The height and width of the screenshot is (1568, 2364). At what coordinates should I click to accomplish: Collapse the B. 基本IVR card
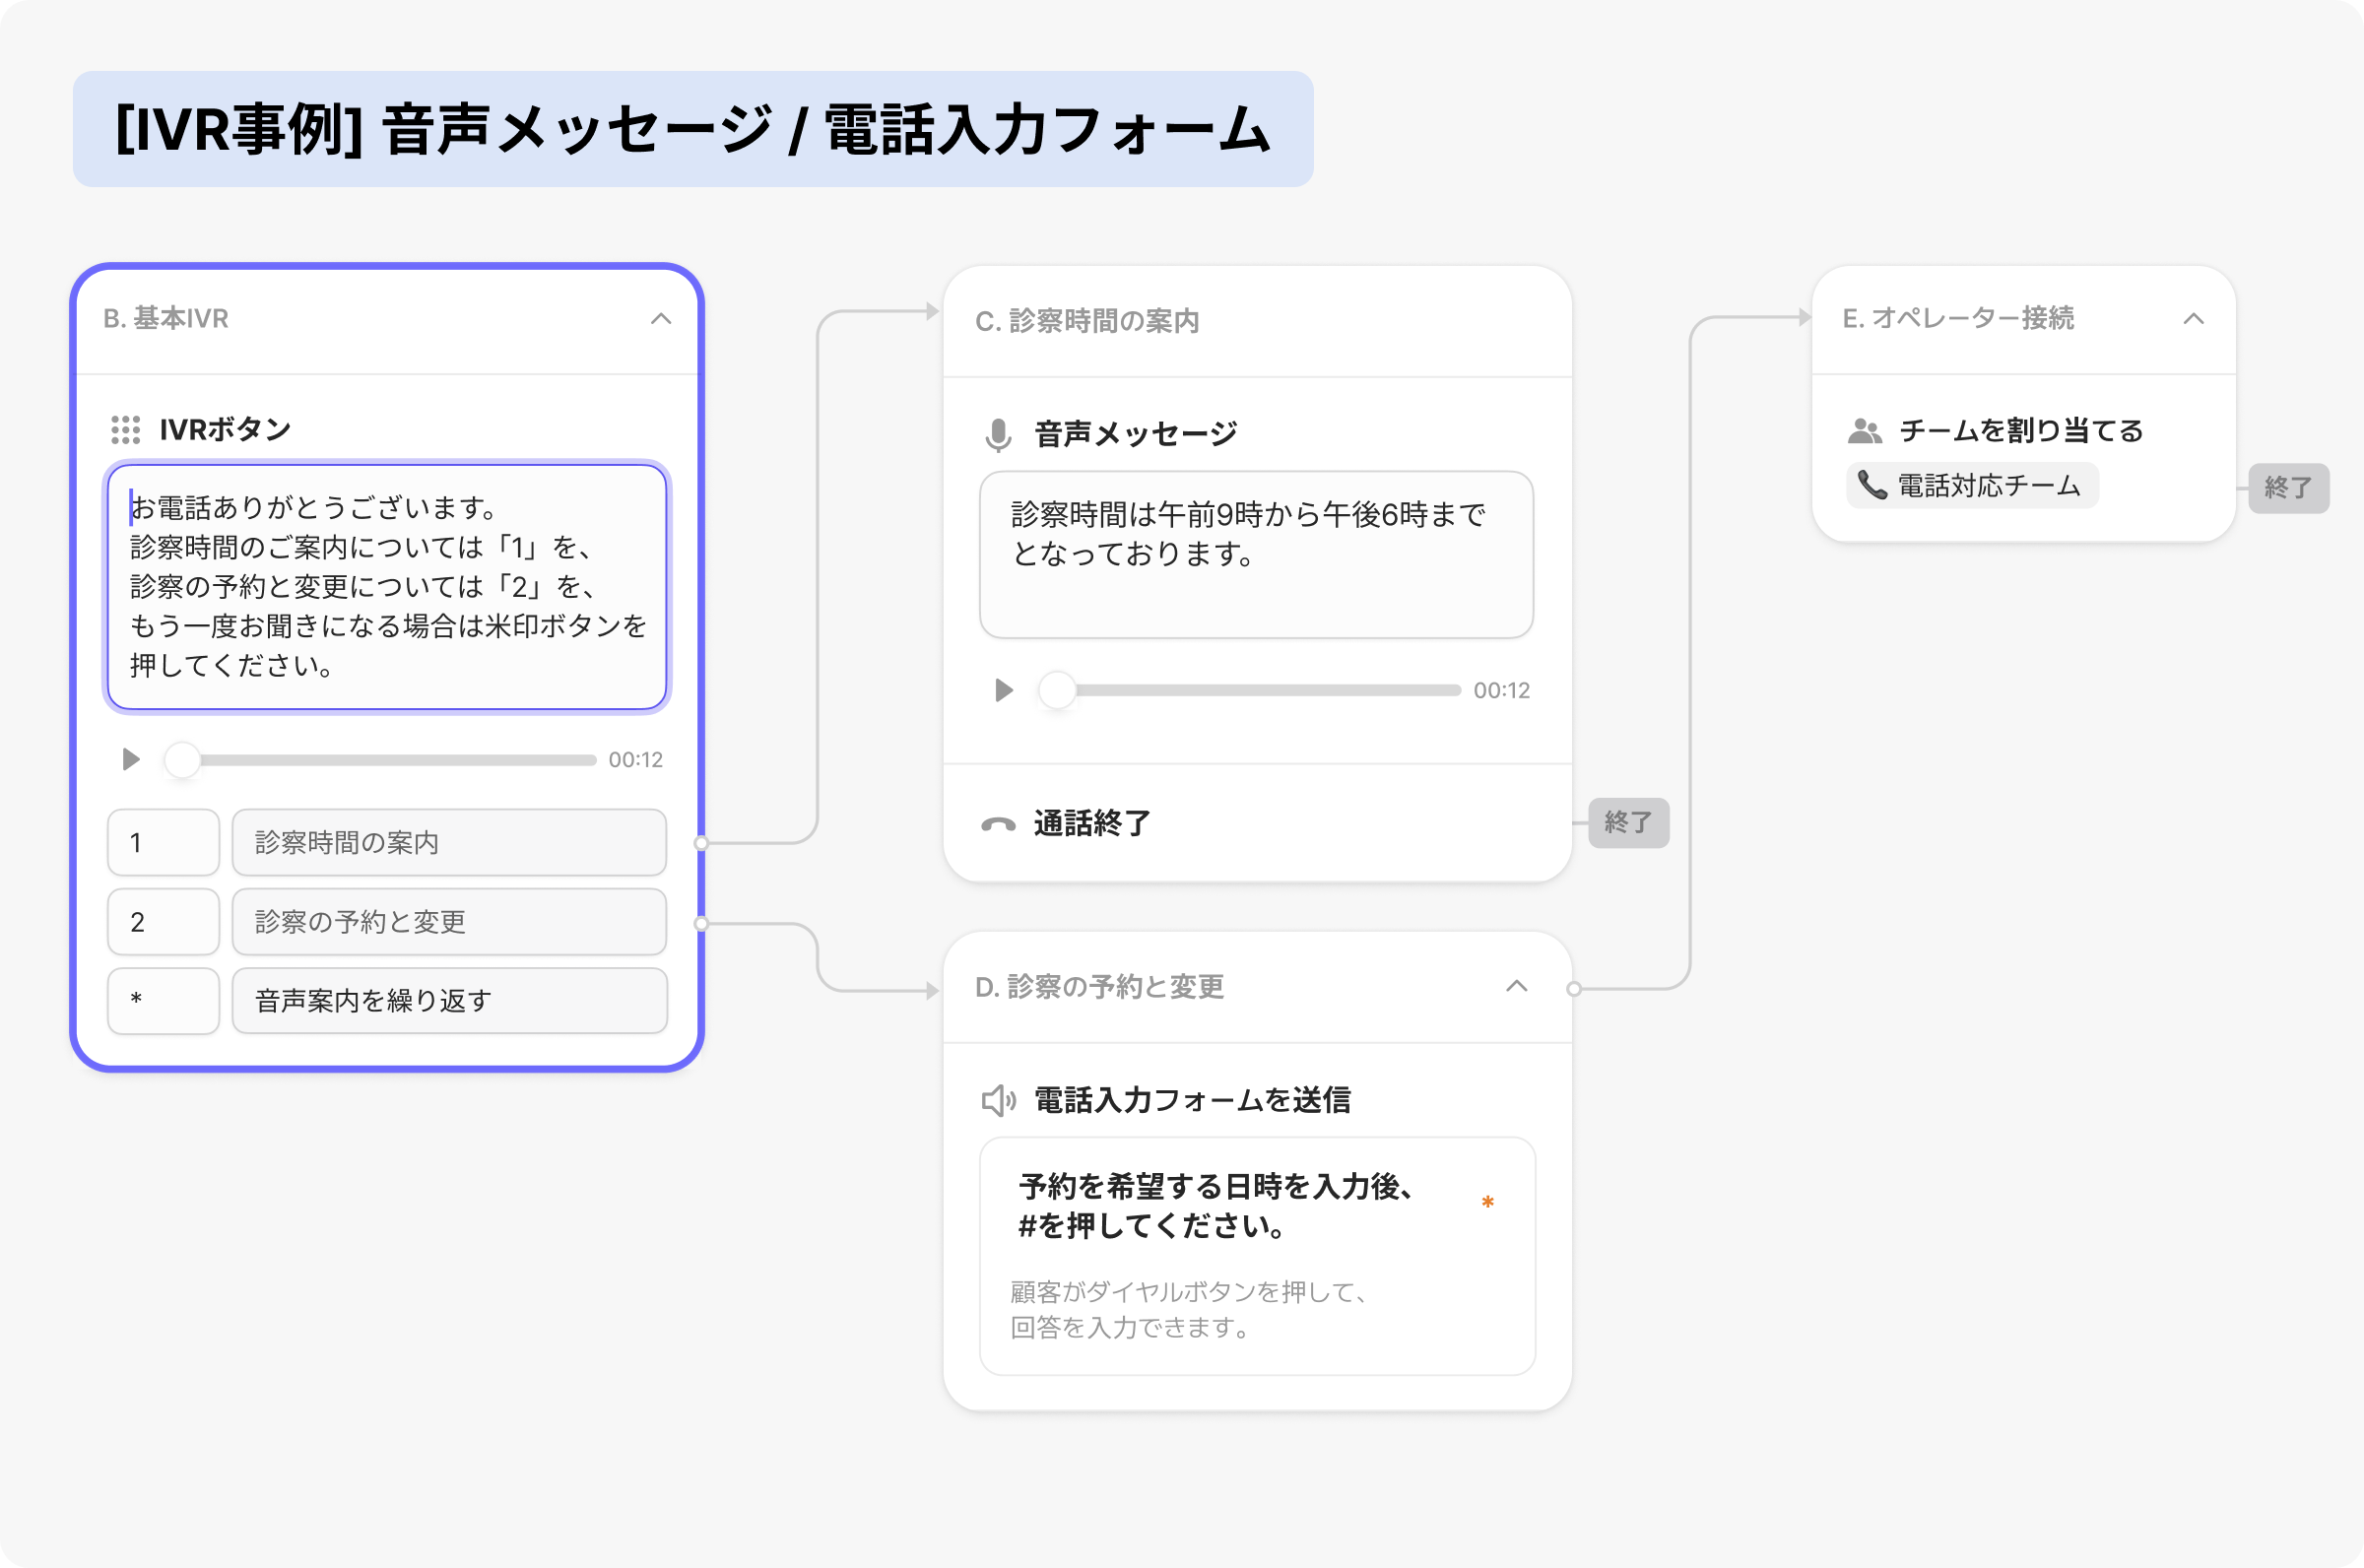click(660, 319)
